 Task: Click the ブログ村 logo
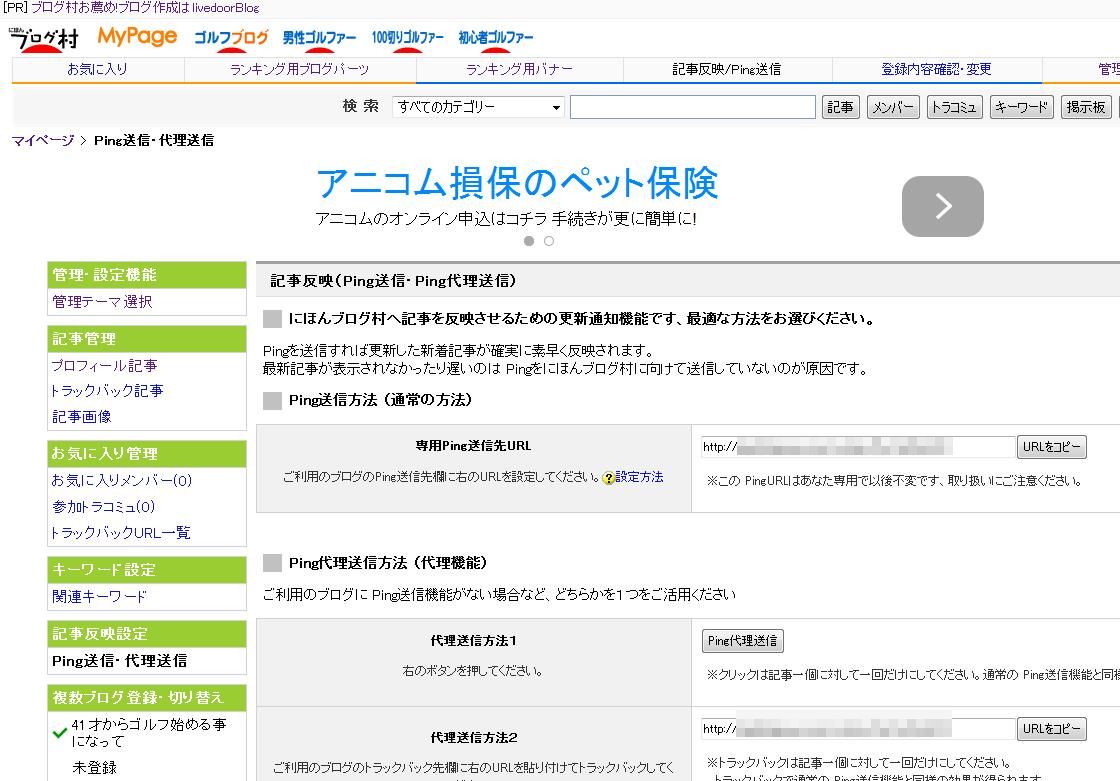(x=44, y=39)
